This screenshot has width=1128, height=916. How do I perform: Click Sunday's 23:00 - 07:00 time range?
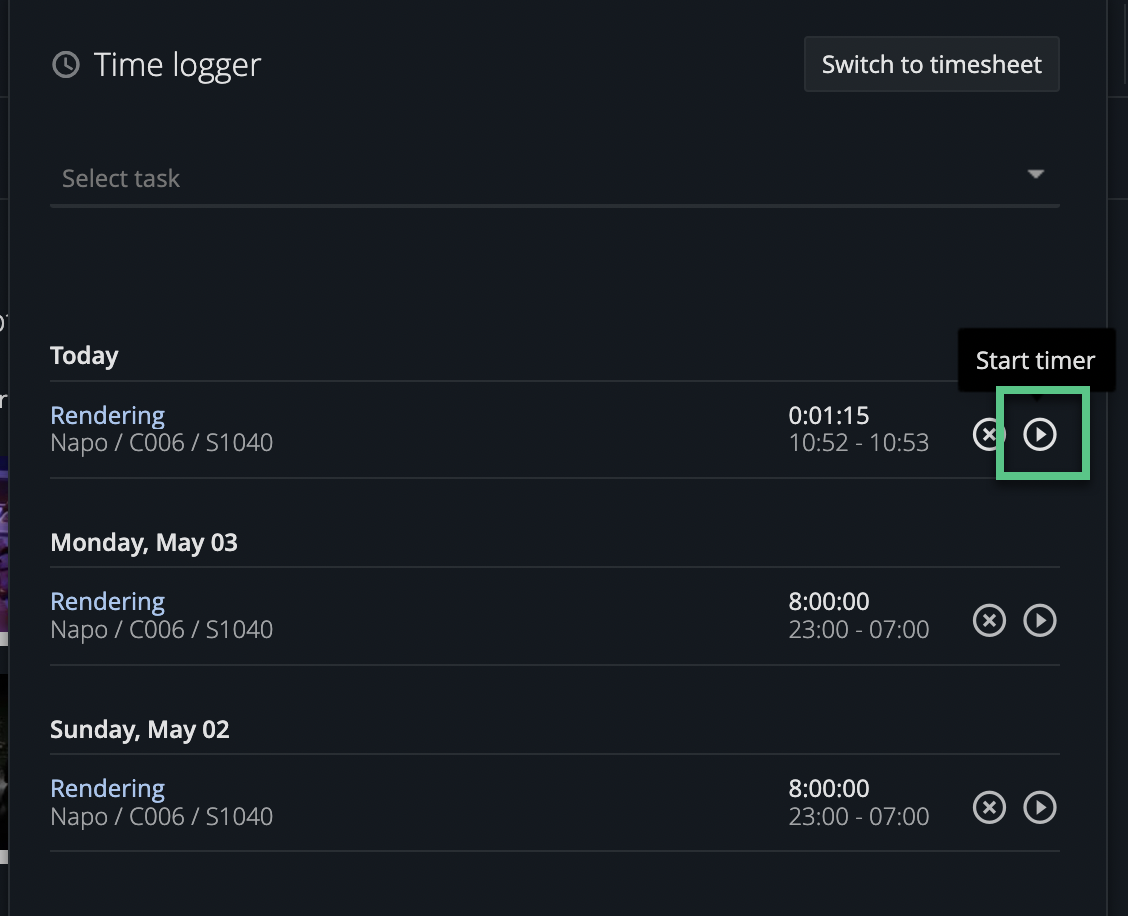858,816
